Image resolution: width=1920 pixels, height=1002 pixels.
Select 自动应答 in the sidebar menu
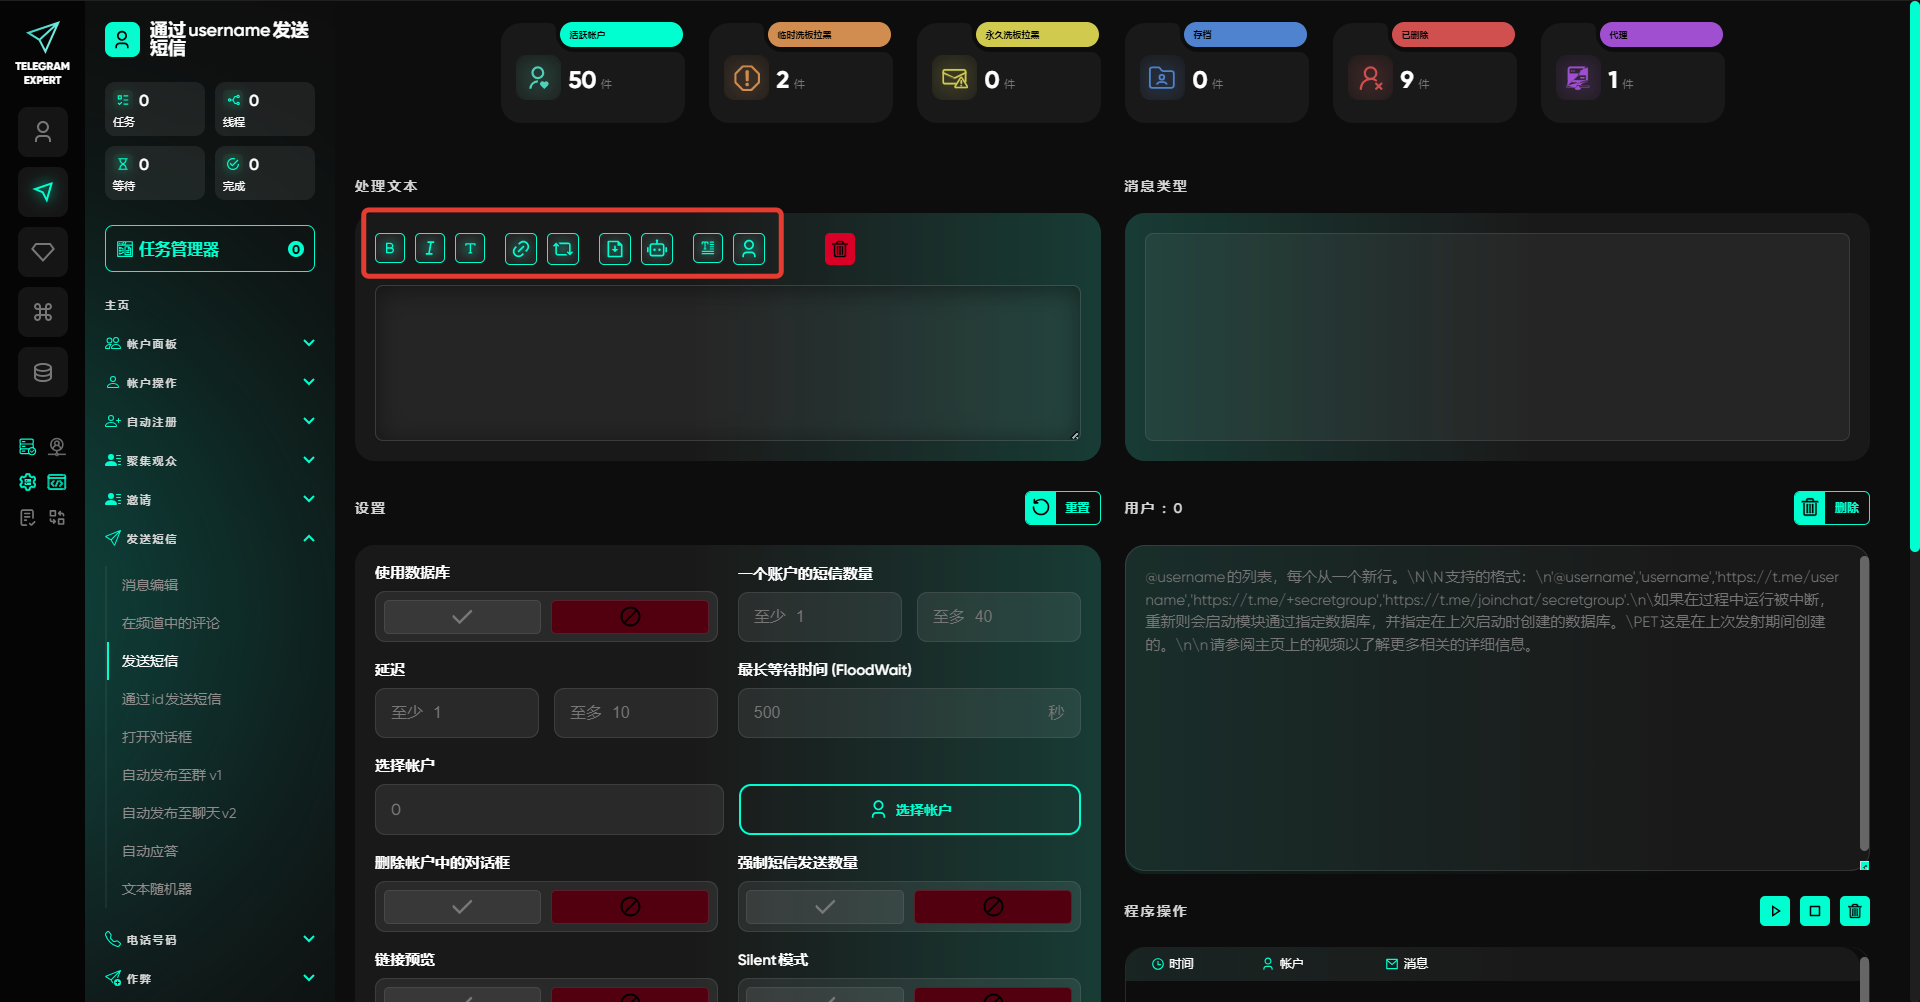point(150,851)
